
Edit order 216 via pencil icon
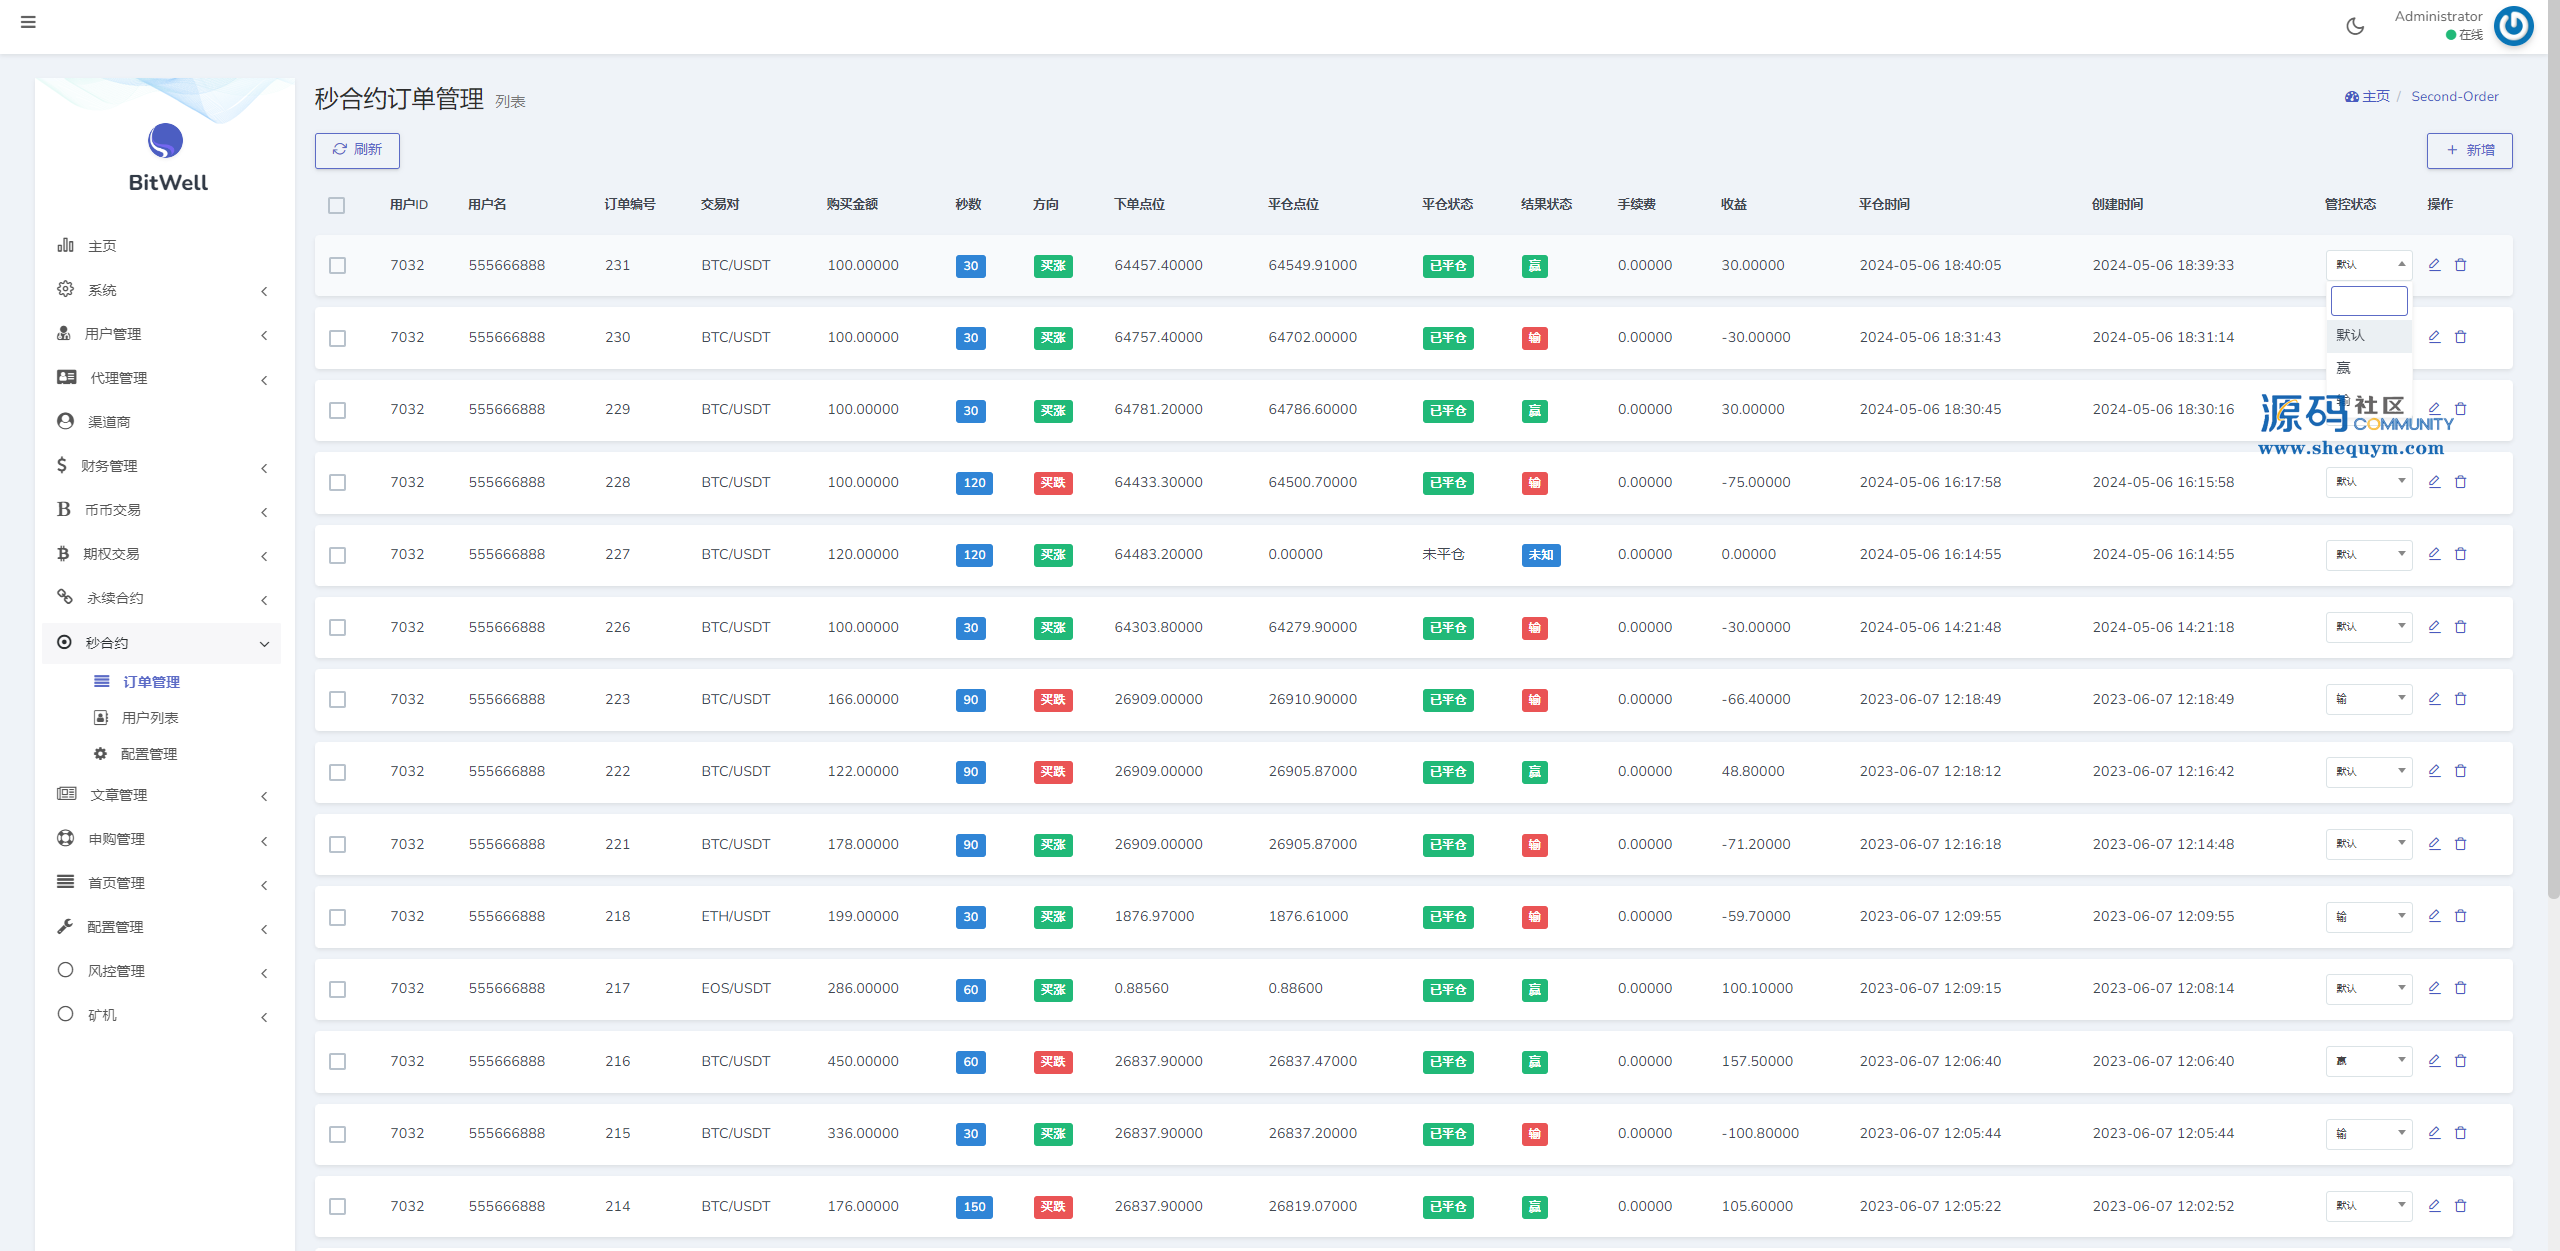click(x=2435, y=1061)
